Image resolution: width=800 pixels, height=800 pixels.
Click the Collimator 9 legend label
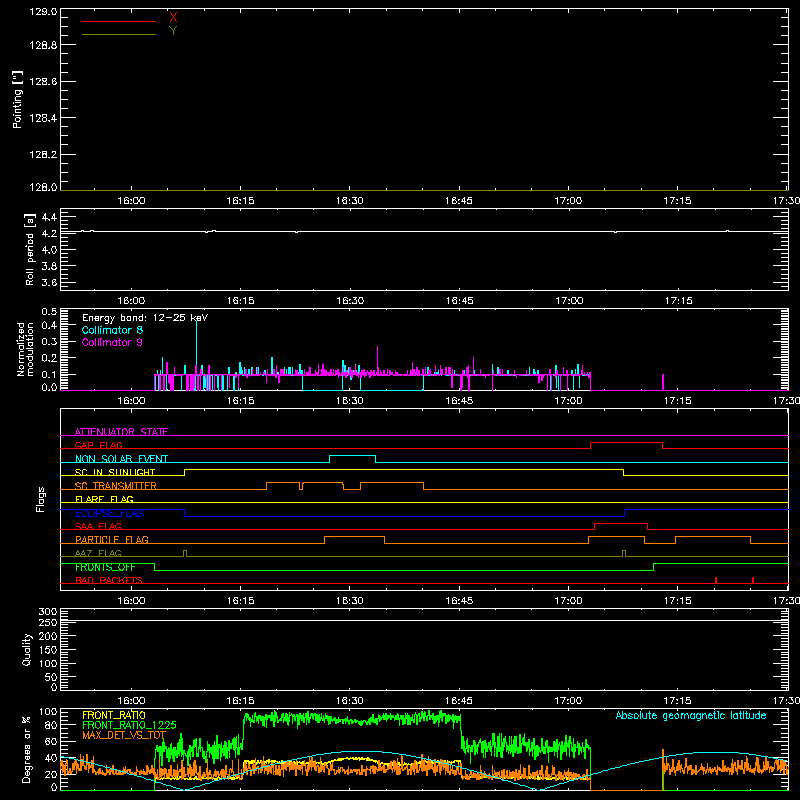click(112, 342)
